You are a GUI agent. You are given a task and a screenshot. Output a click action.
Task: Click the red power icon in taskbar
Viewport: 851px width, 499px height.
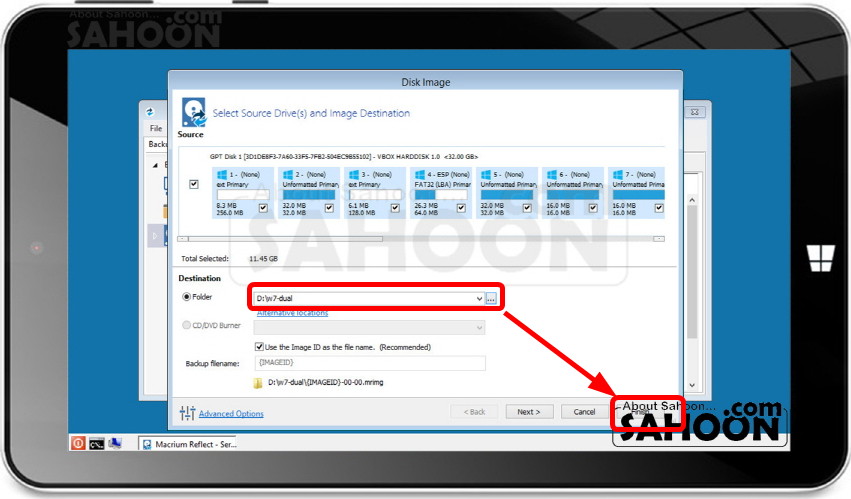pos(78,444)
